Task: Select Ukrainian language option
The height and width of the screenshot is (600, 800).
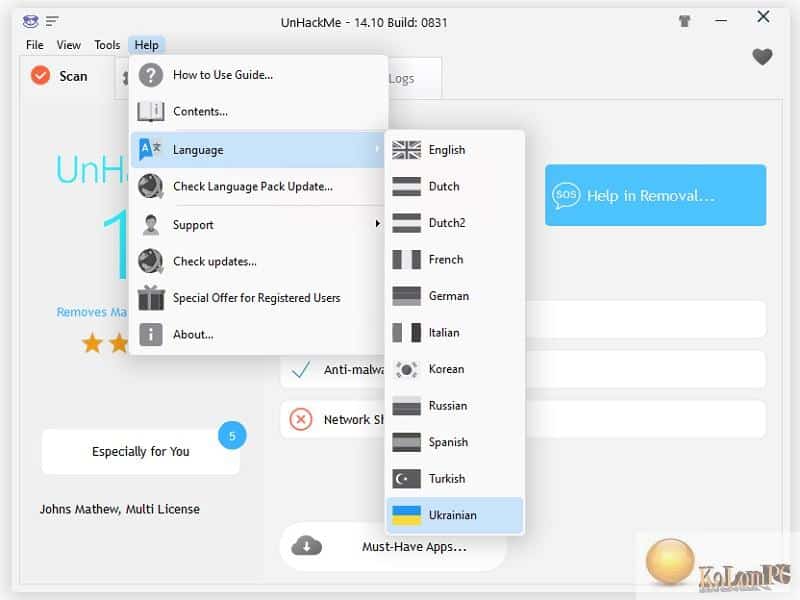Action: pos(455,515)
